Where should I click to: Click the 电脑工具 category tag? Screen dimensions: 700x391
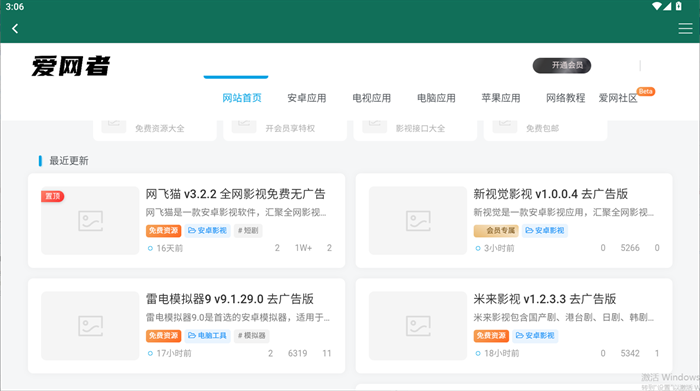tap(208, 336)
